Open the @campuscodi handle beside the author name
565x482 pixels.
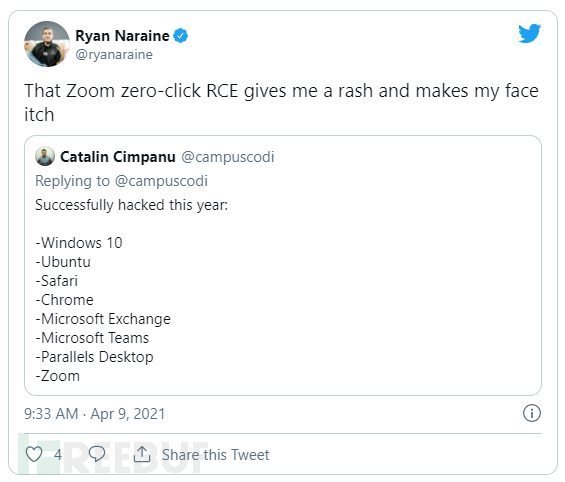coord(228,157)
